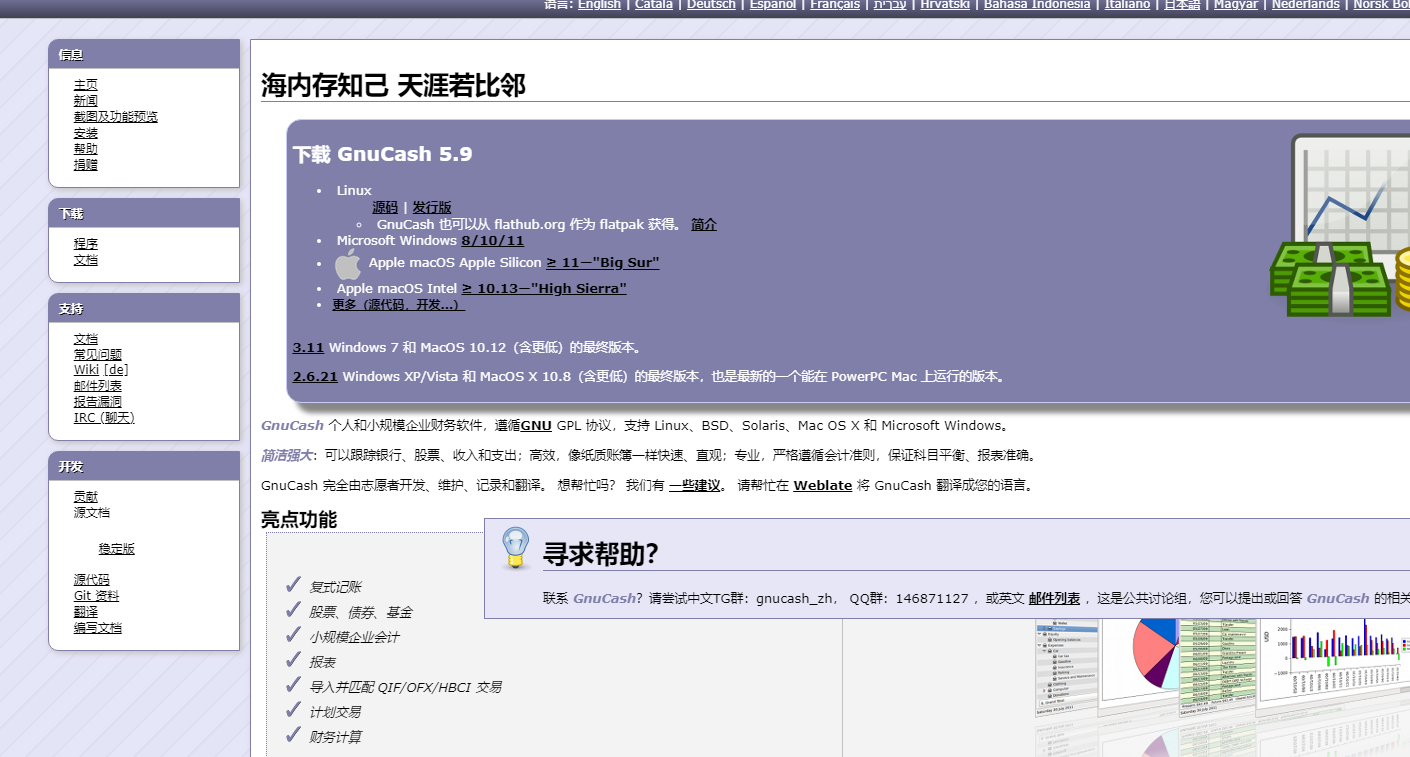Click the GnuCash chart-and-money logo image
This screenshot has height=757, width=1410.
tap(1340, 226)
